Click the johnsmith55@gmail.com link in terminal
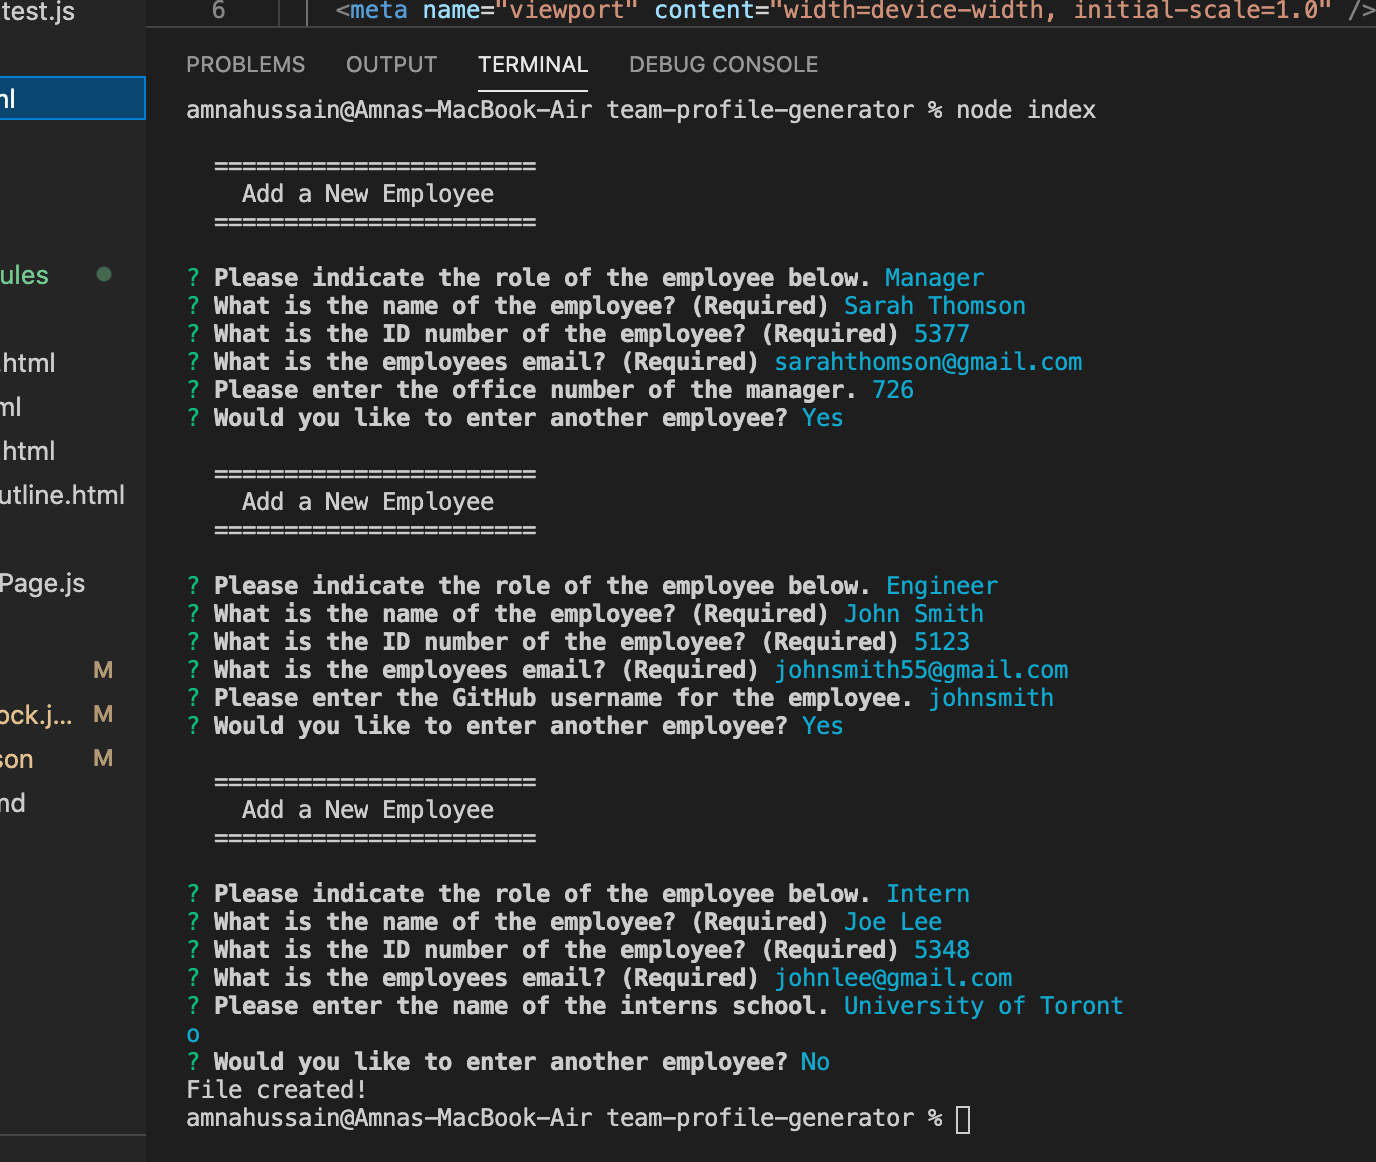This screenshot has height=1162, width=1376. point(920,669)
